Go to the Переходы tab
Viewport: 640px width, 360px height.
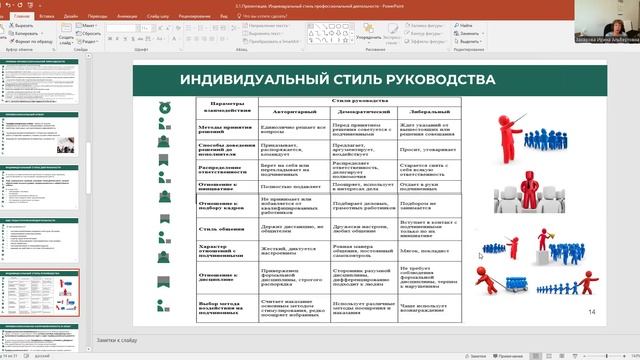click(98, 16)
